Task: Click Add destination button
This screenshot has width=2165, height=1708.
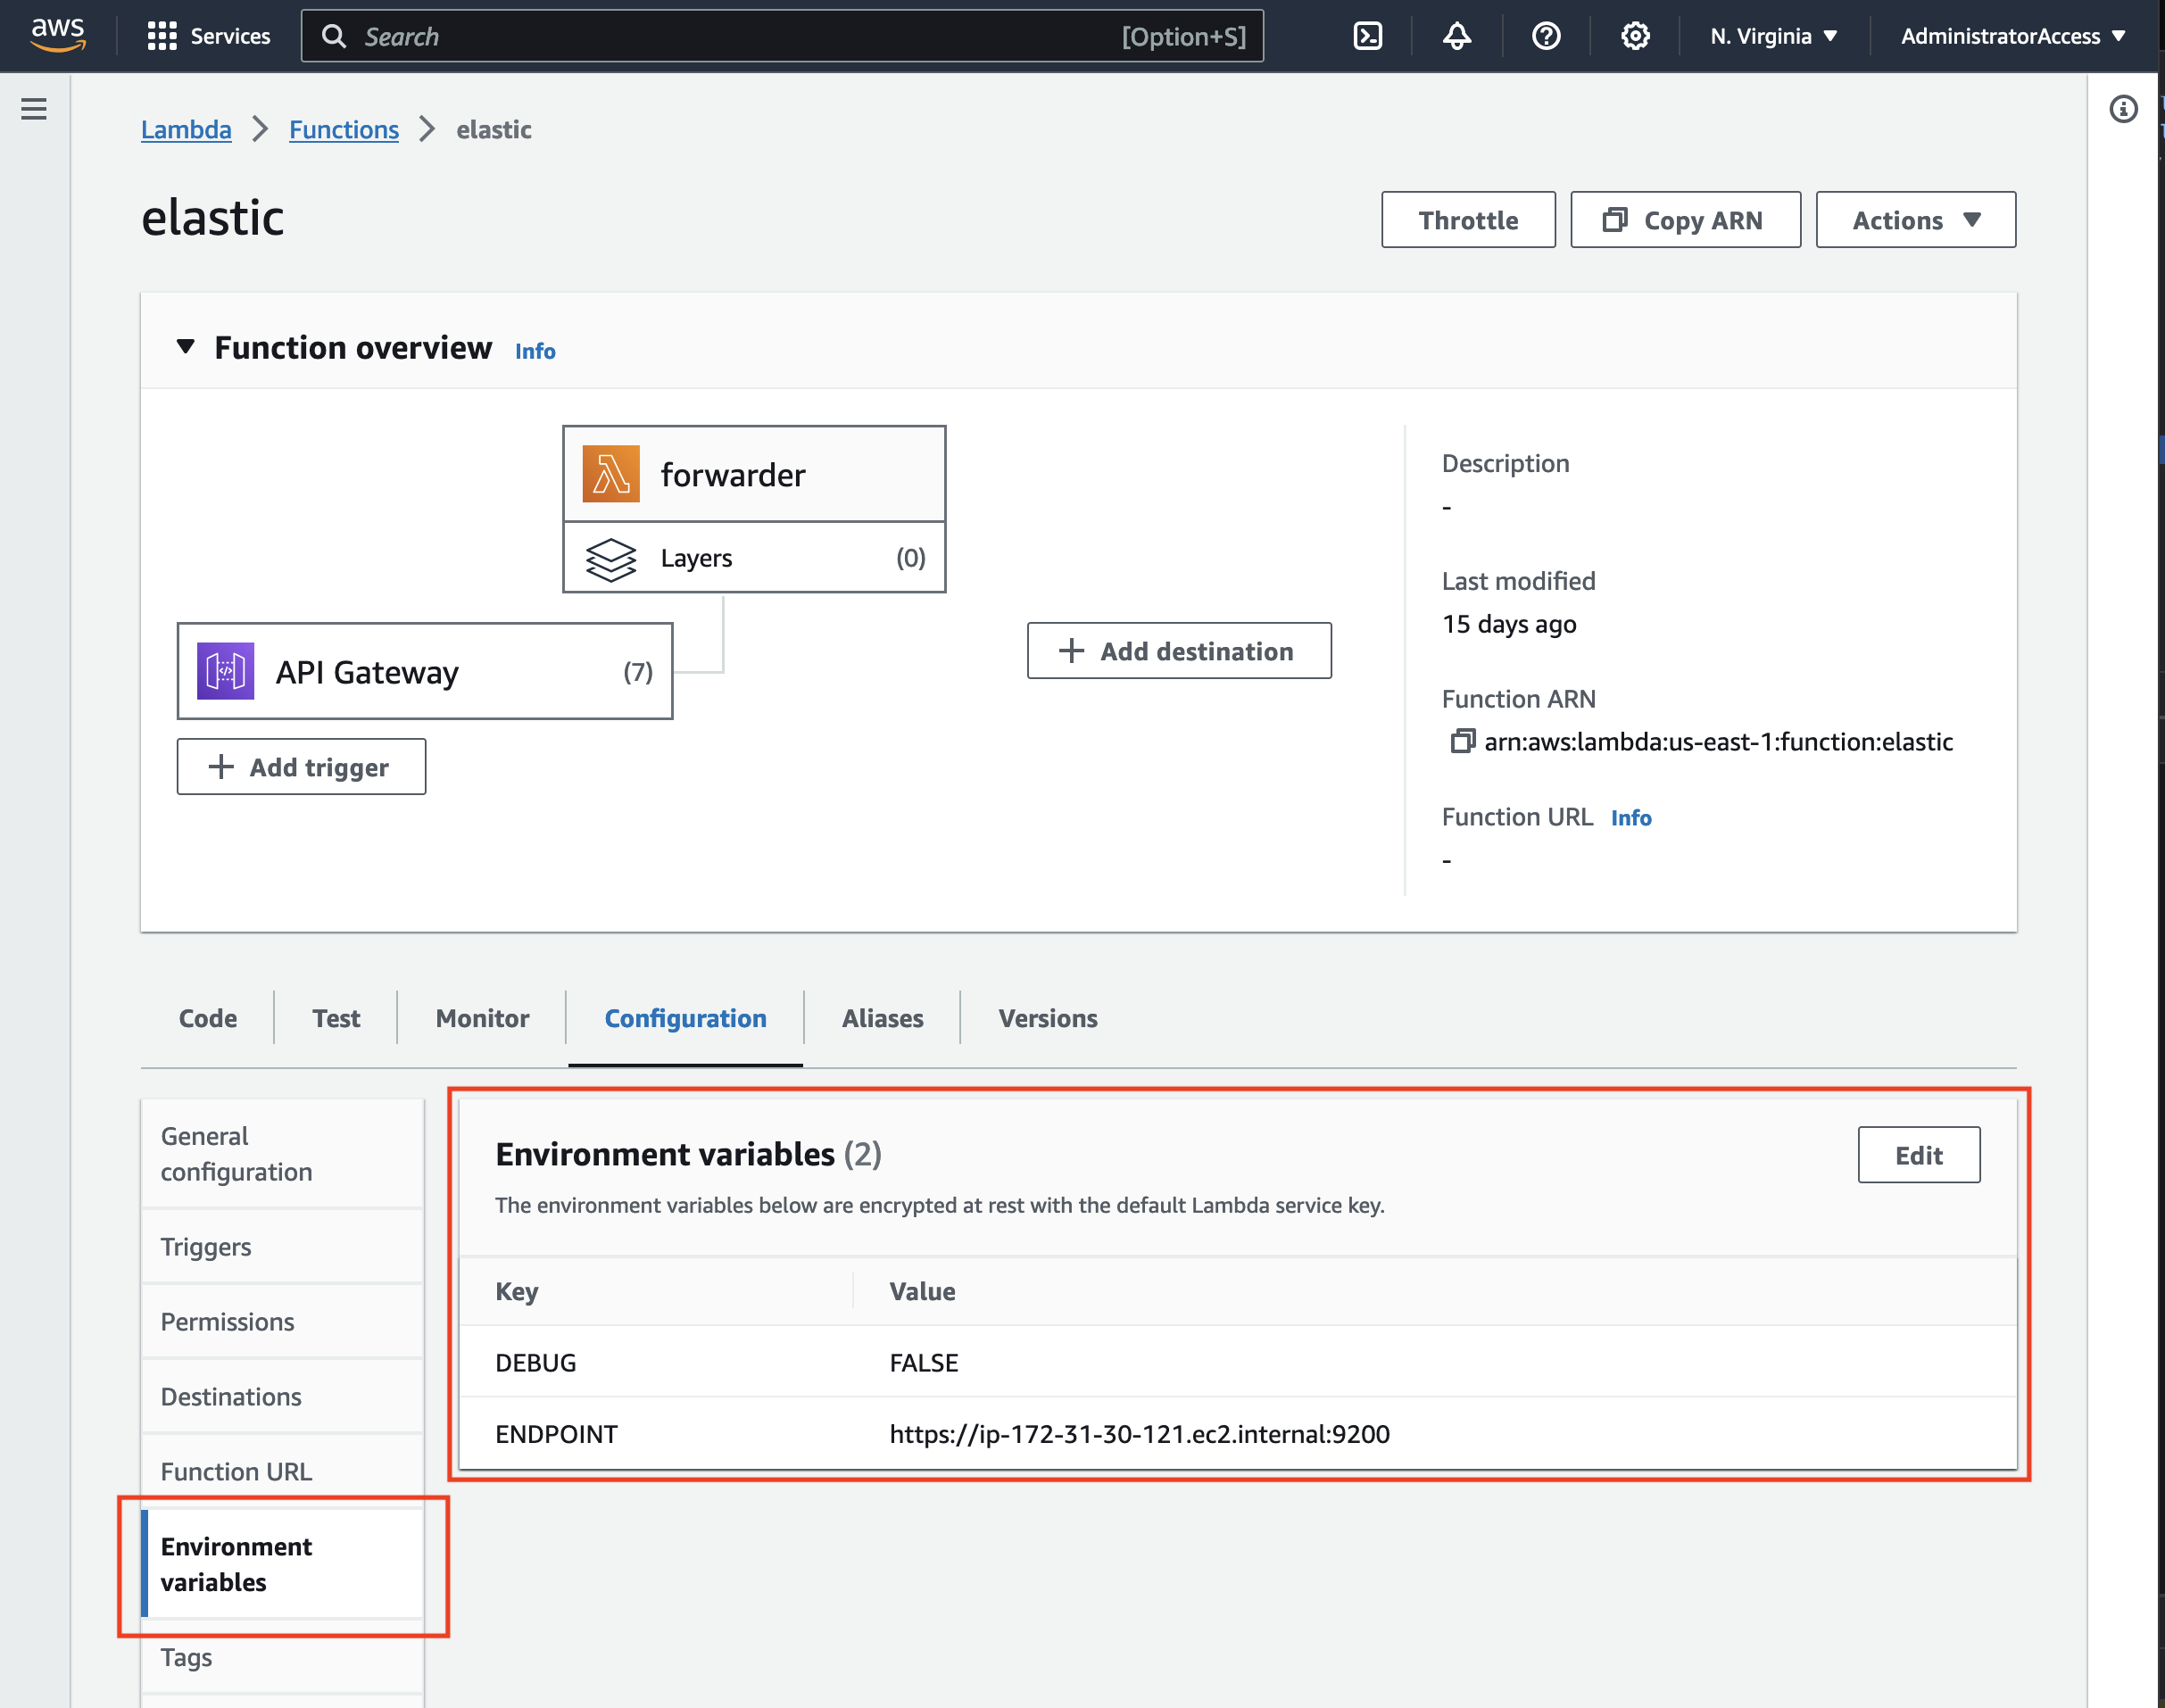Action: [1179, 651]
